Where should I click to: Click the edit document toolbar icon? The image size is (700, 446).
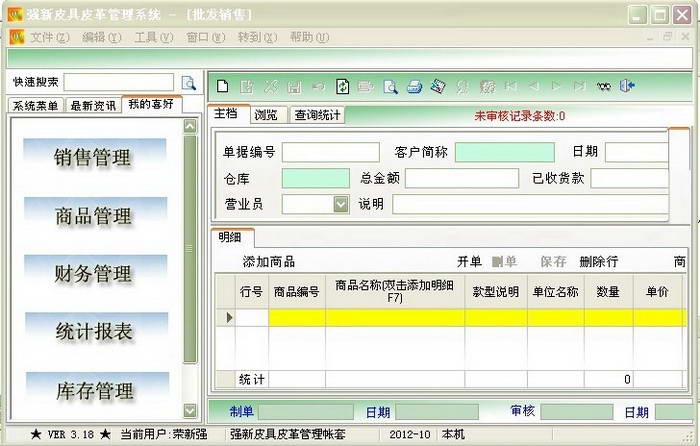[246, 86]
